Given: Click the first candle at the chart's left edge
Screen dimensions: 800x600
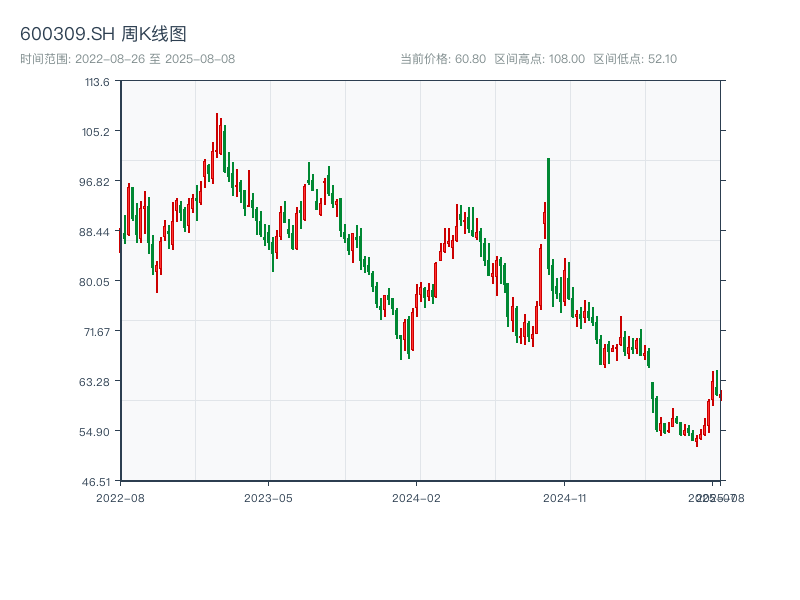Looking at the screenshot, I should click(x=120, y=240).
